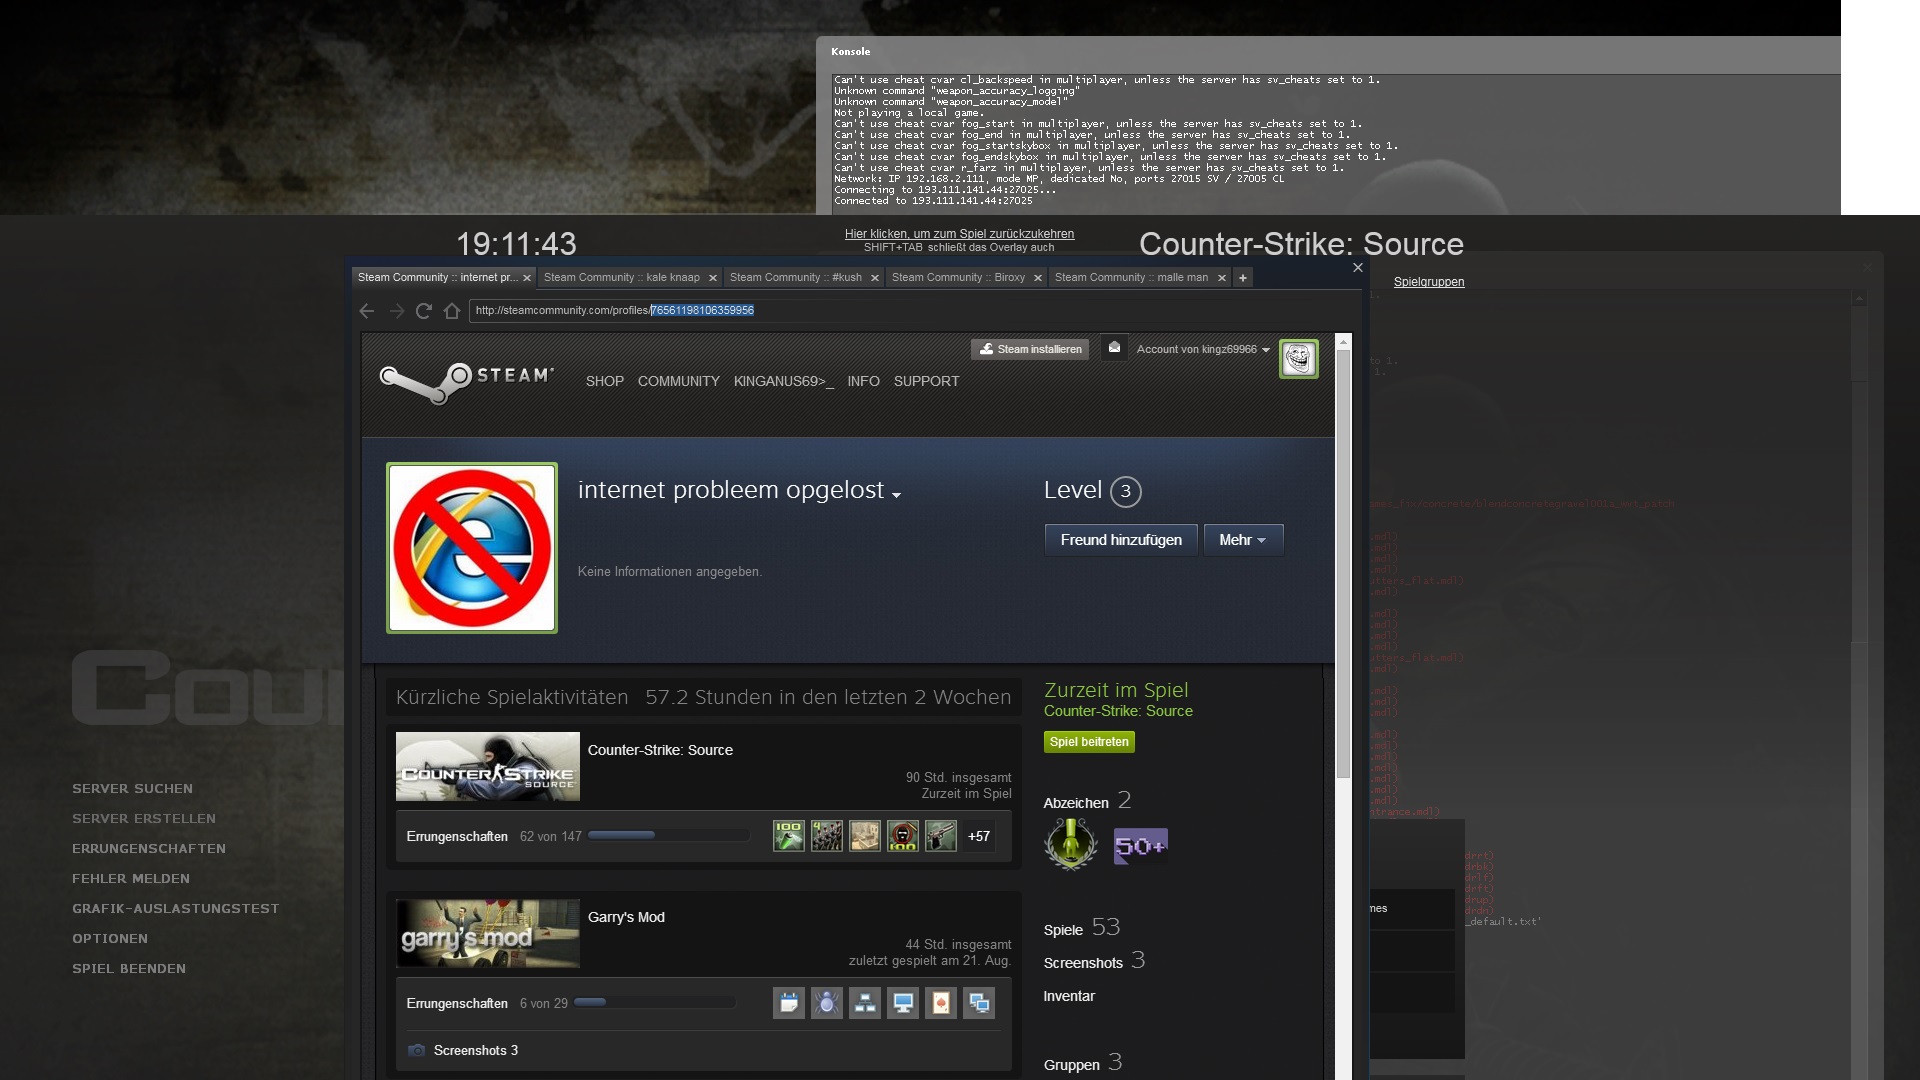1920x1080 pixels.
Task: Click the browser back arrow icon
Action: (367, 311)
